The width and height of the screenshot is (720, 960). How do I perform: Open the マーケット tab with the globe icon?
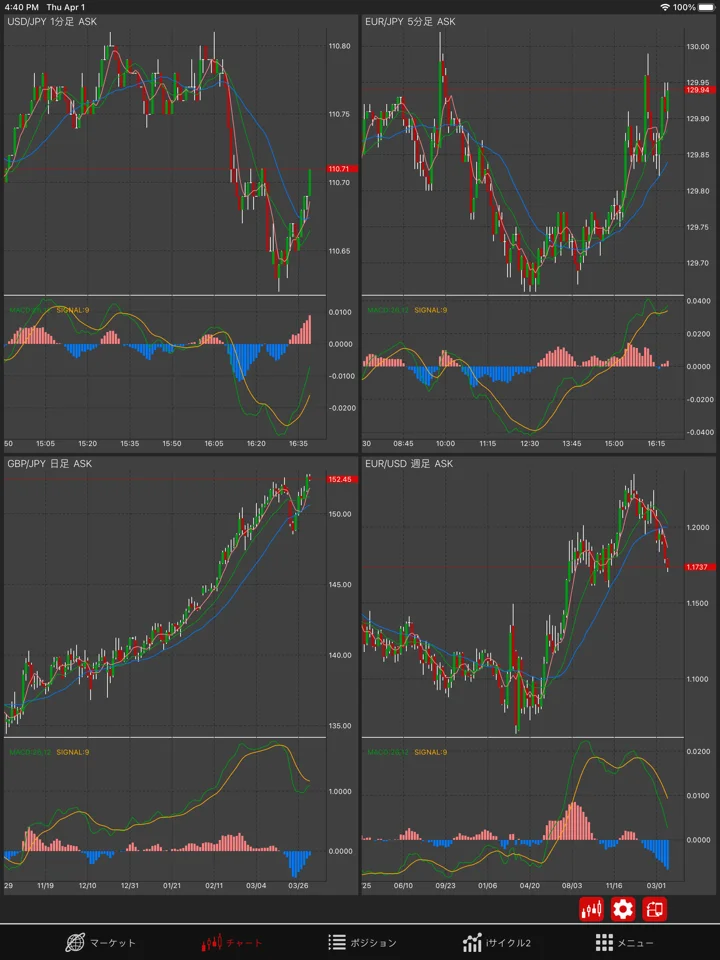(x=100, y=942)
